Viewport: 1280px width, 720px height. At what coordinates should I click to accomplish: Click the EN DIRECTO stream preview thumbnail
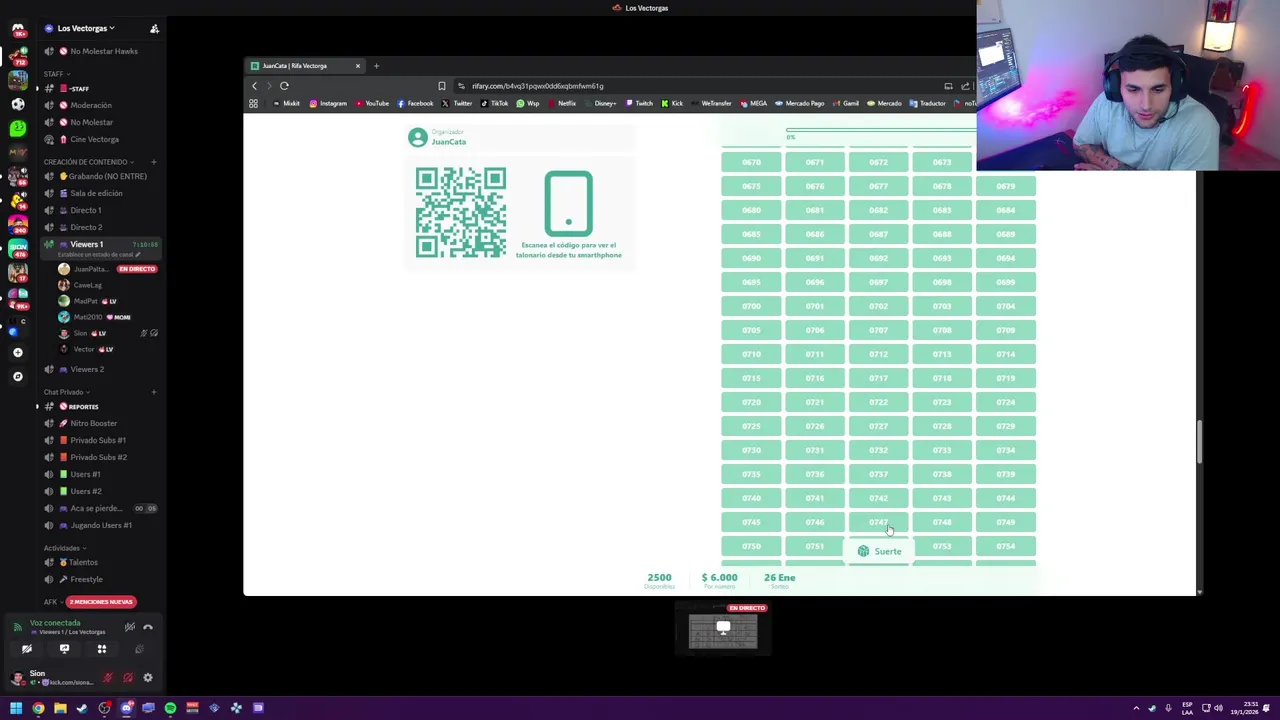[x=723, y=630]
